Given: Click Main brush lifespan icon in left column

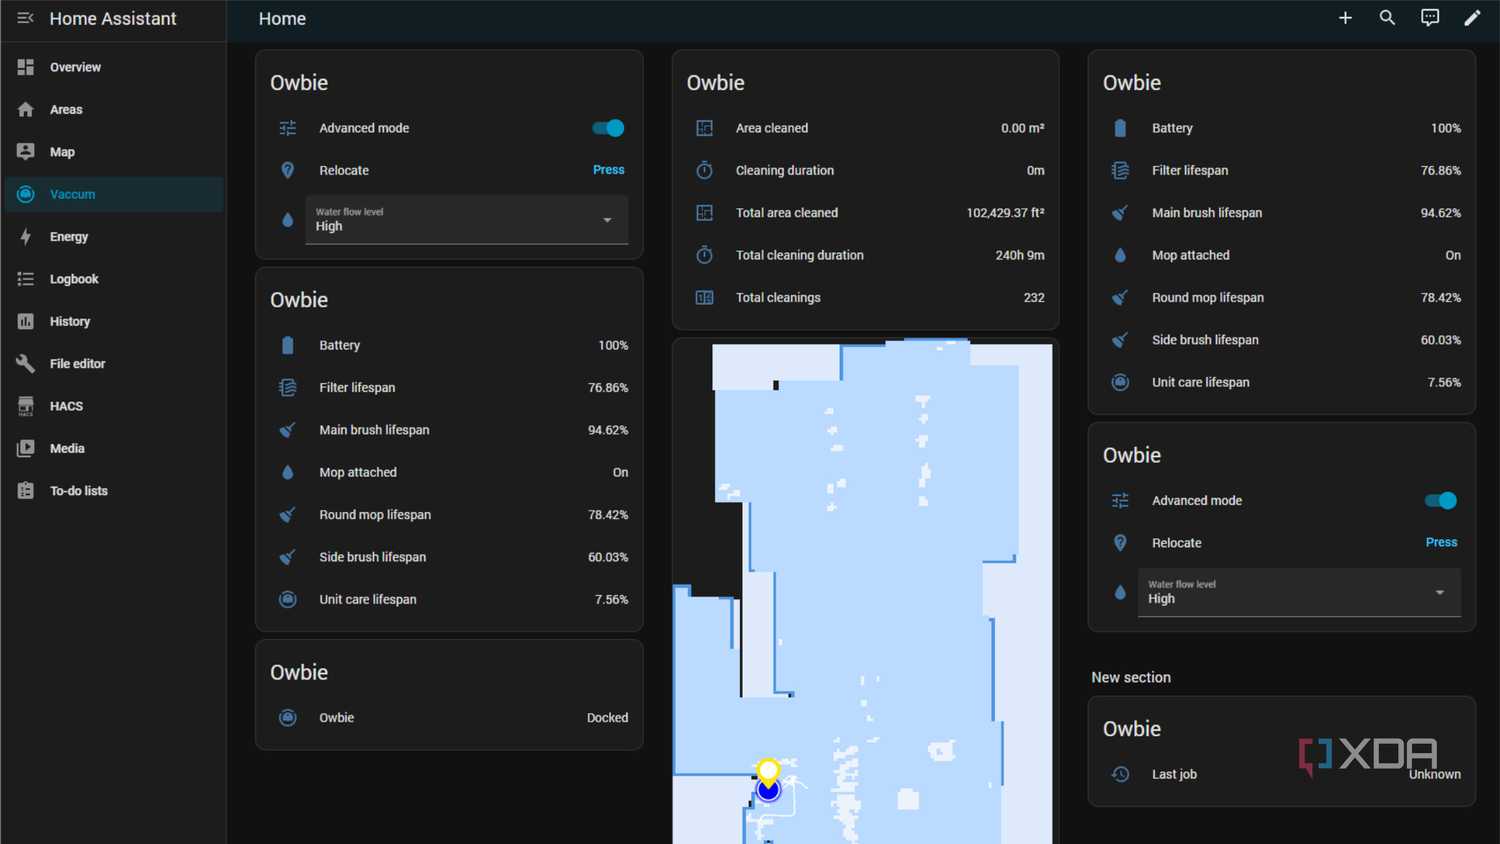Looking at the screenshot, I should (288, 430).
